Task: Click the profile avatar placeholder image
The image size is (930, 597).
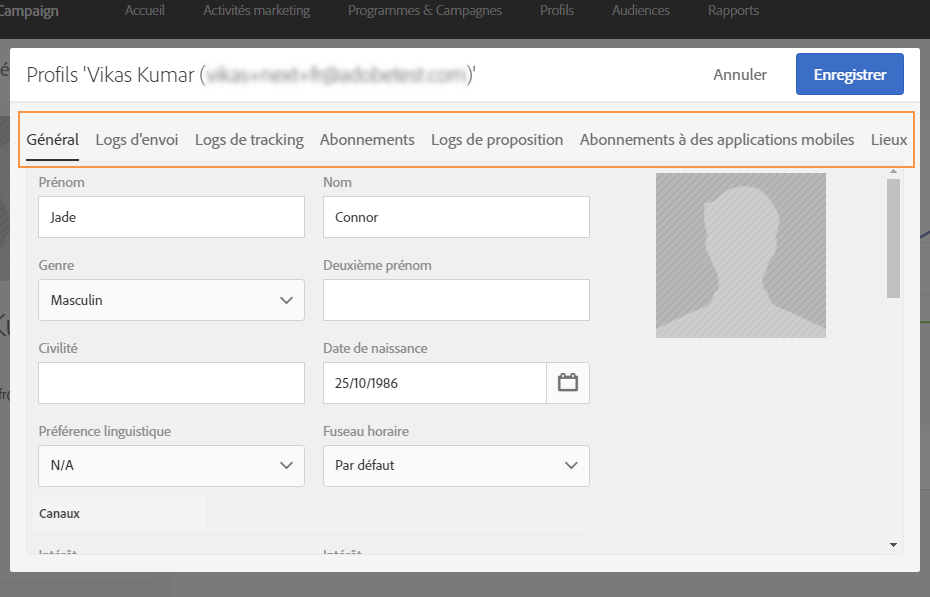Action: pyautogui.click(x=740, y=255)
